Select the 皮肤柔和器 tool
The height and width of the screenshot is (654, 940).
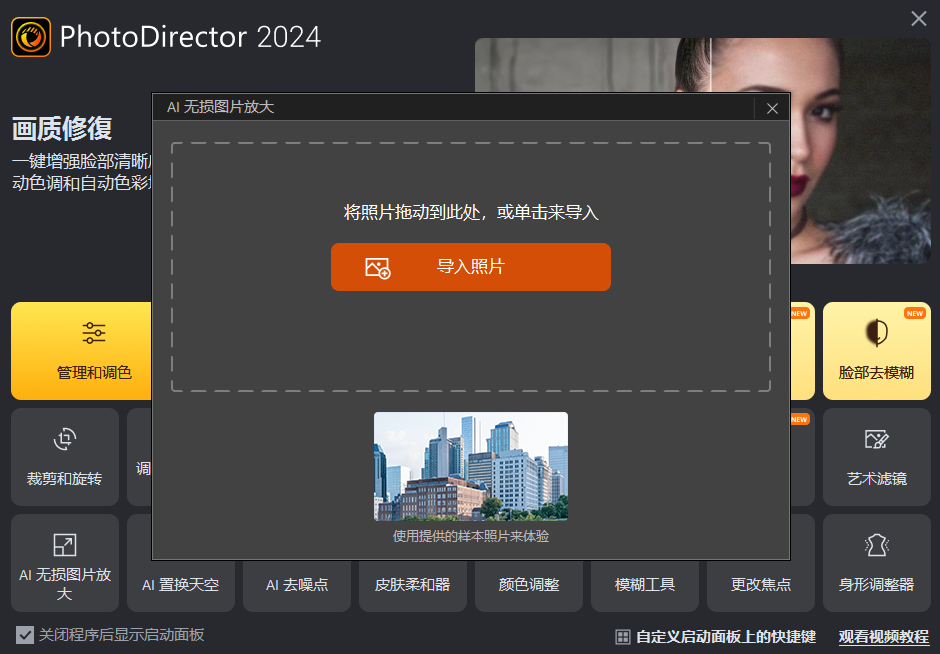click(x=412, y=586)
